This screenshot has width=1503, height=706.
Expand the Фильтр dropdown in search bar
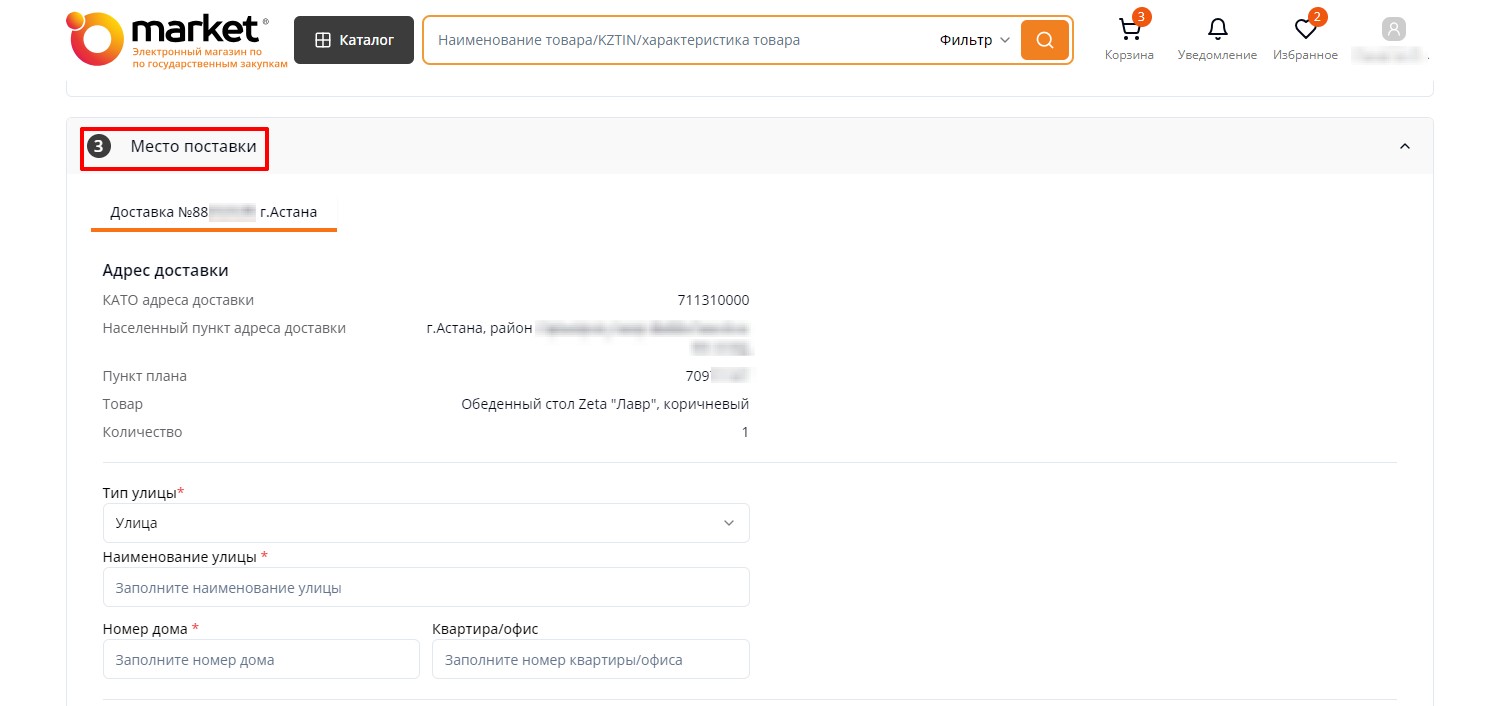click(974, 40)
